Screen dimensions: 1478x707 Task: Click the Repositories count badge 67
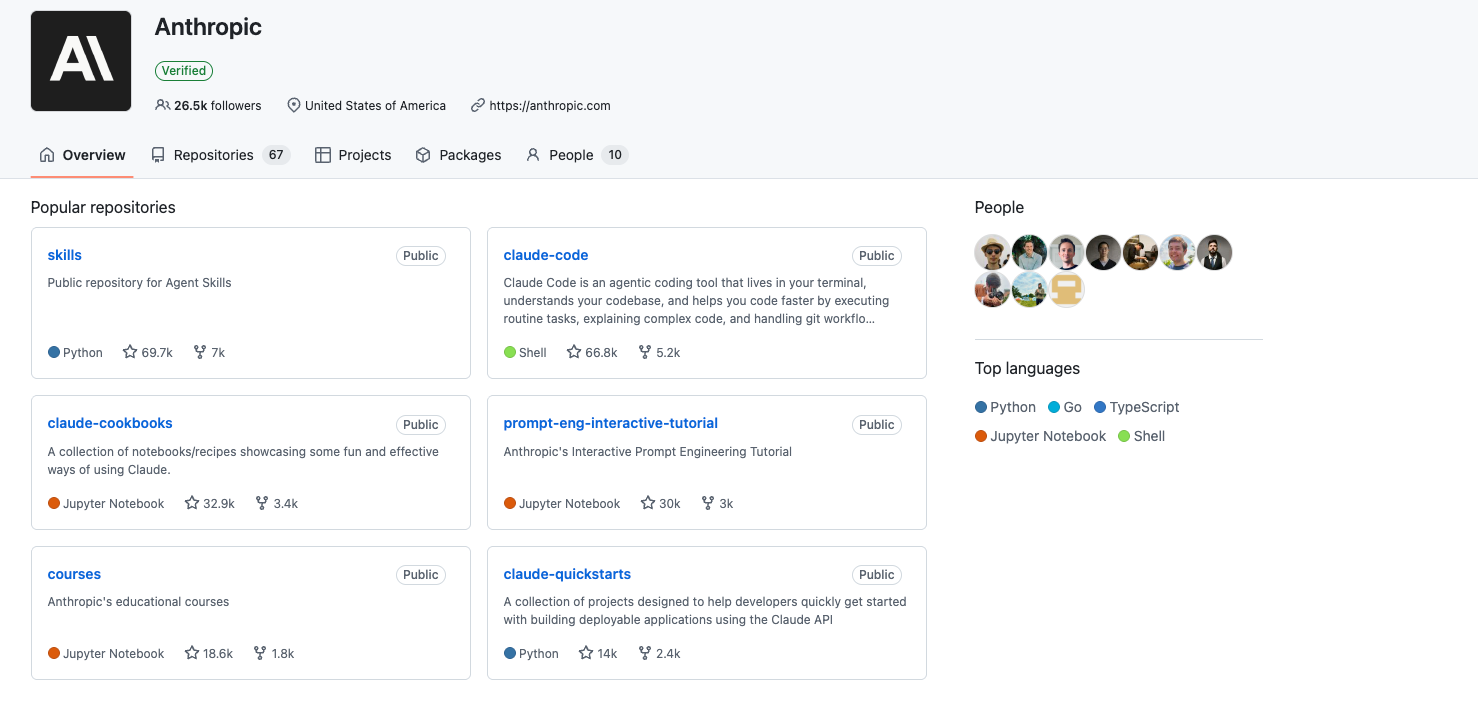click(x=276, y=155)
